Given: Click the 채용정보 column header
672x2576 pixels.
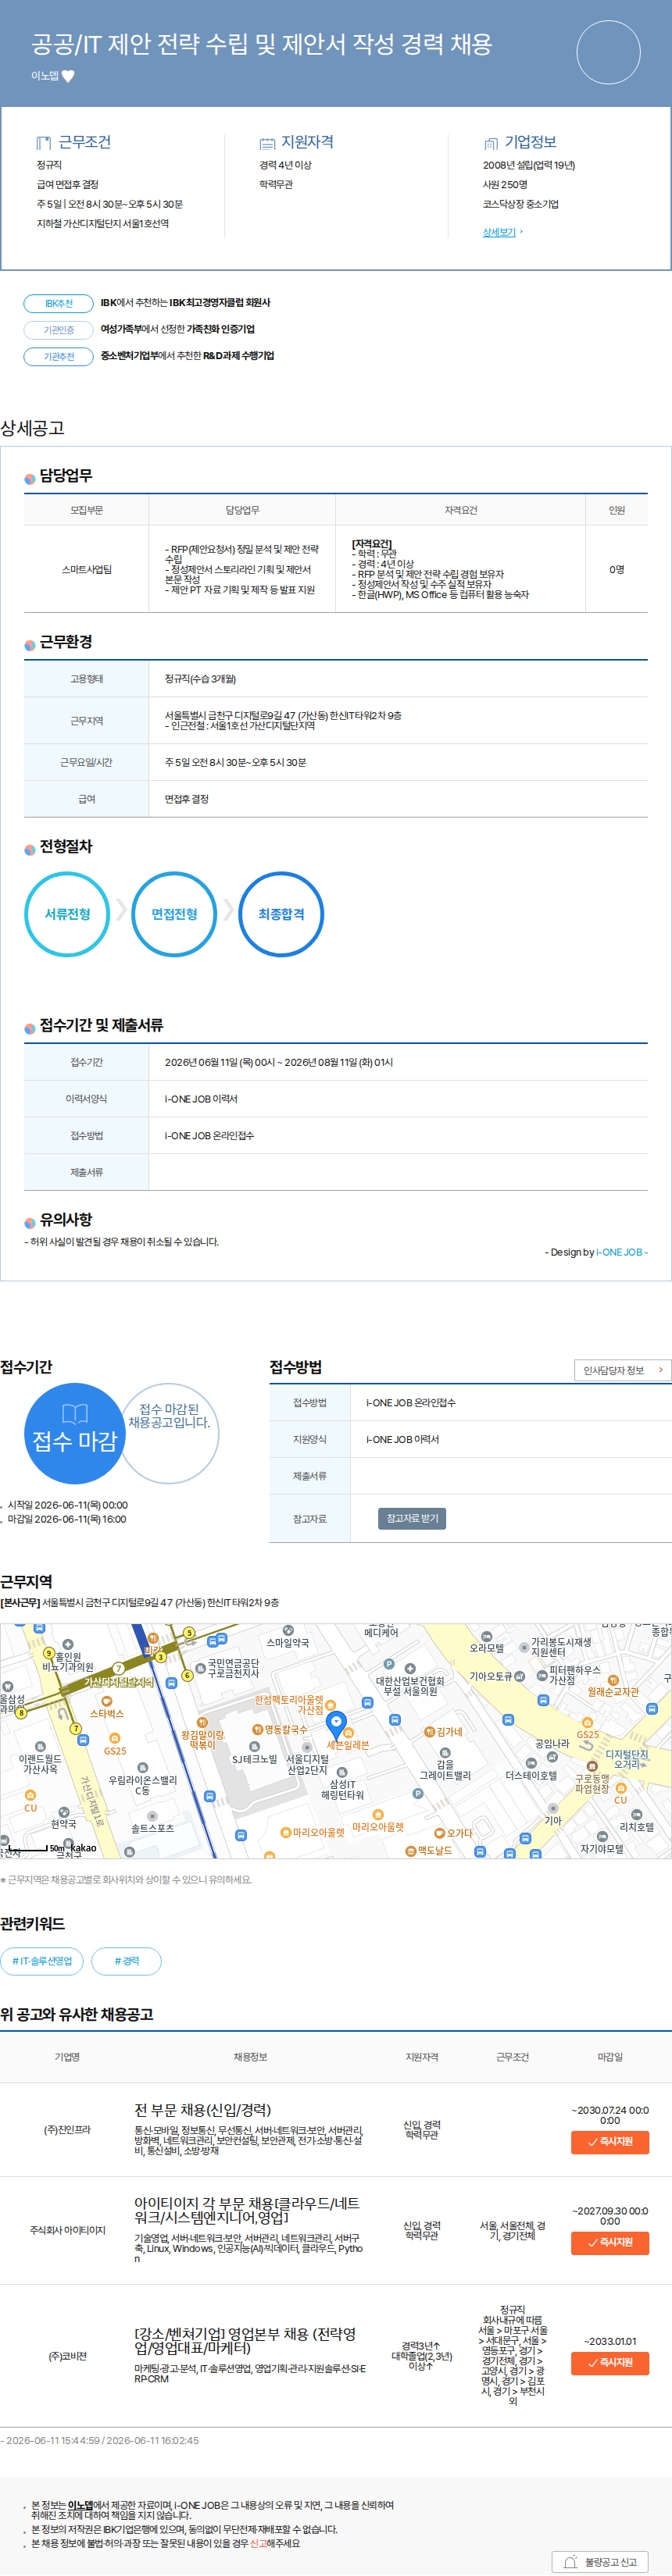Looking at the screenshot, I should [x=250, y=2057].
